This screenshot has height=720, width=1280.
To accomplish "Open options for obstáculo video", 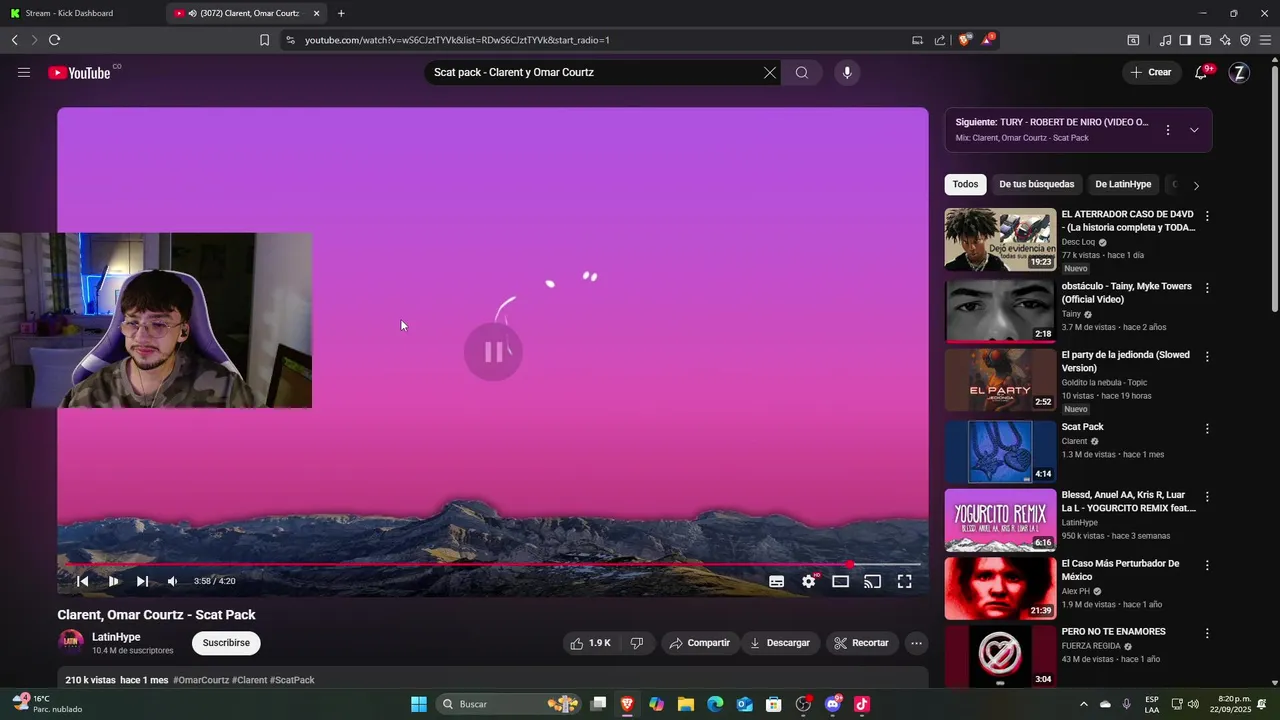I will (1207, 288).
